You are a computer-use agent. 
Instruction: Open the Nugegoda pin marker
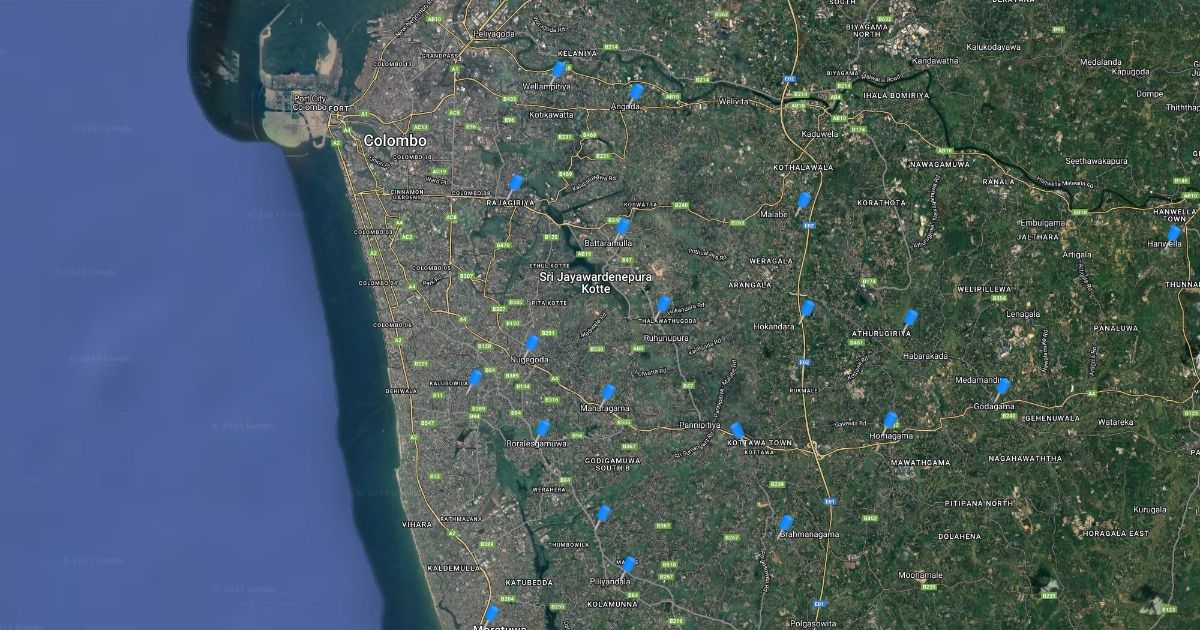point(532,343)
